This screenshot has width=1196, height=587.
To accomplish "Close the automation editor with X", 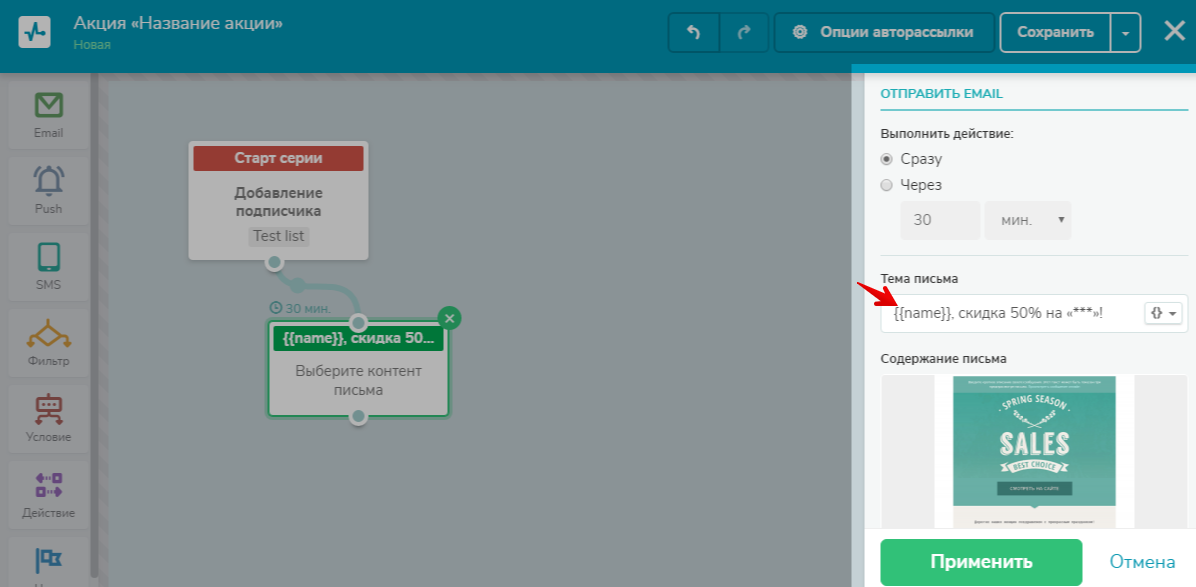I will (1174, 31).
